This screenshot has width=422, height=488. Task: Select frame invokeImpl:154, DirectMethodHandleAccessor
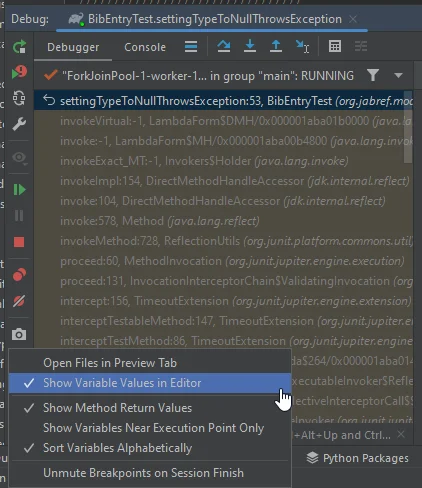tap(223, 181)
